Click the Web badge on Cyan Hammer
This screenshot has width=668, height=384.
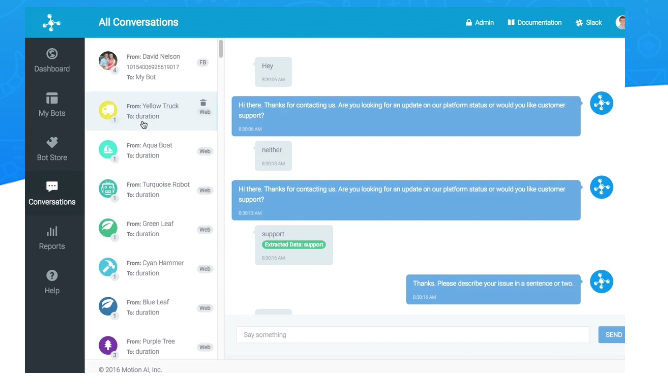(205, 269)
